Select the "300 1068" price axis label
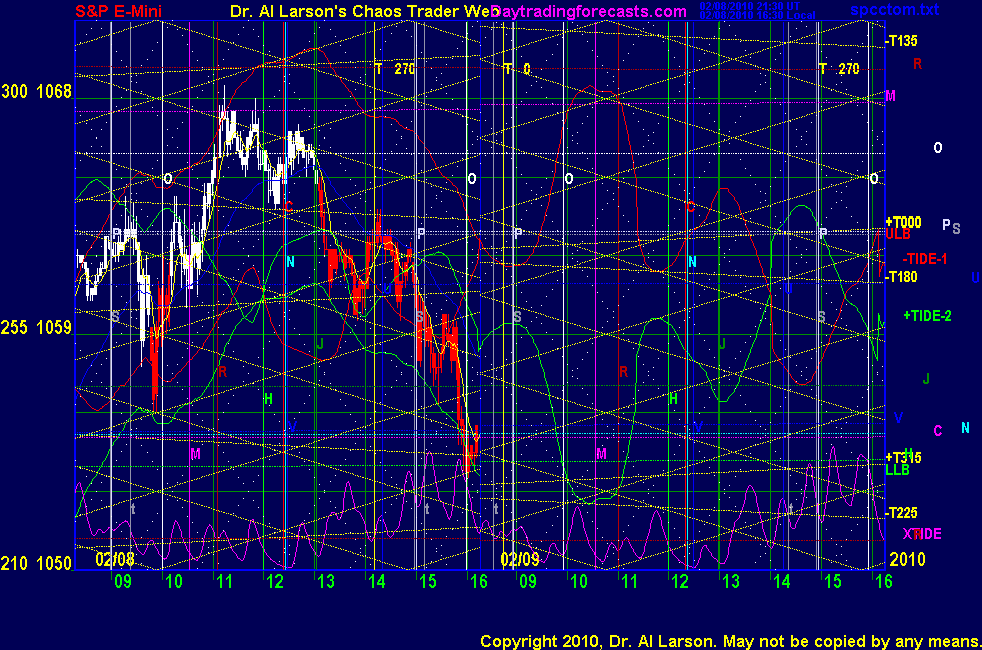Screen dimensions: 982x650 pos(36,92)
